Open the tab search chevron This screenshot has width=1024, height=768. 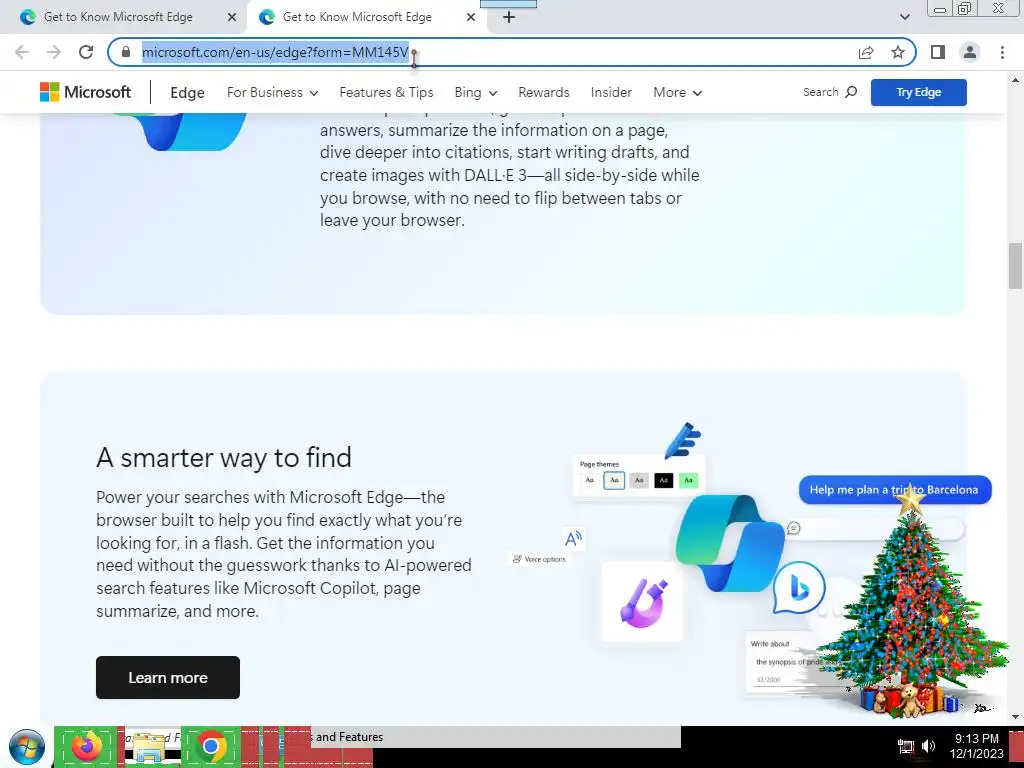pos(904,17)
